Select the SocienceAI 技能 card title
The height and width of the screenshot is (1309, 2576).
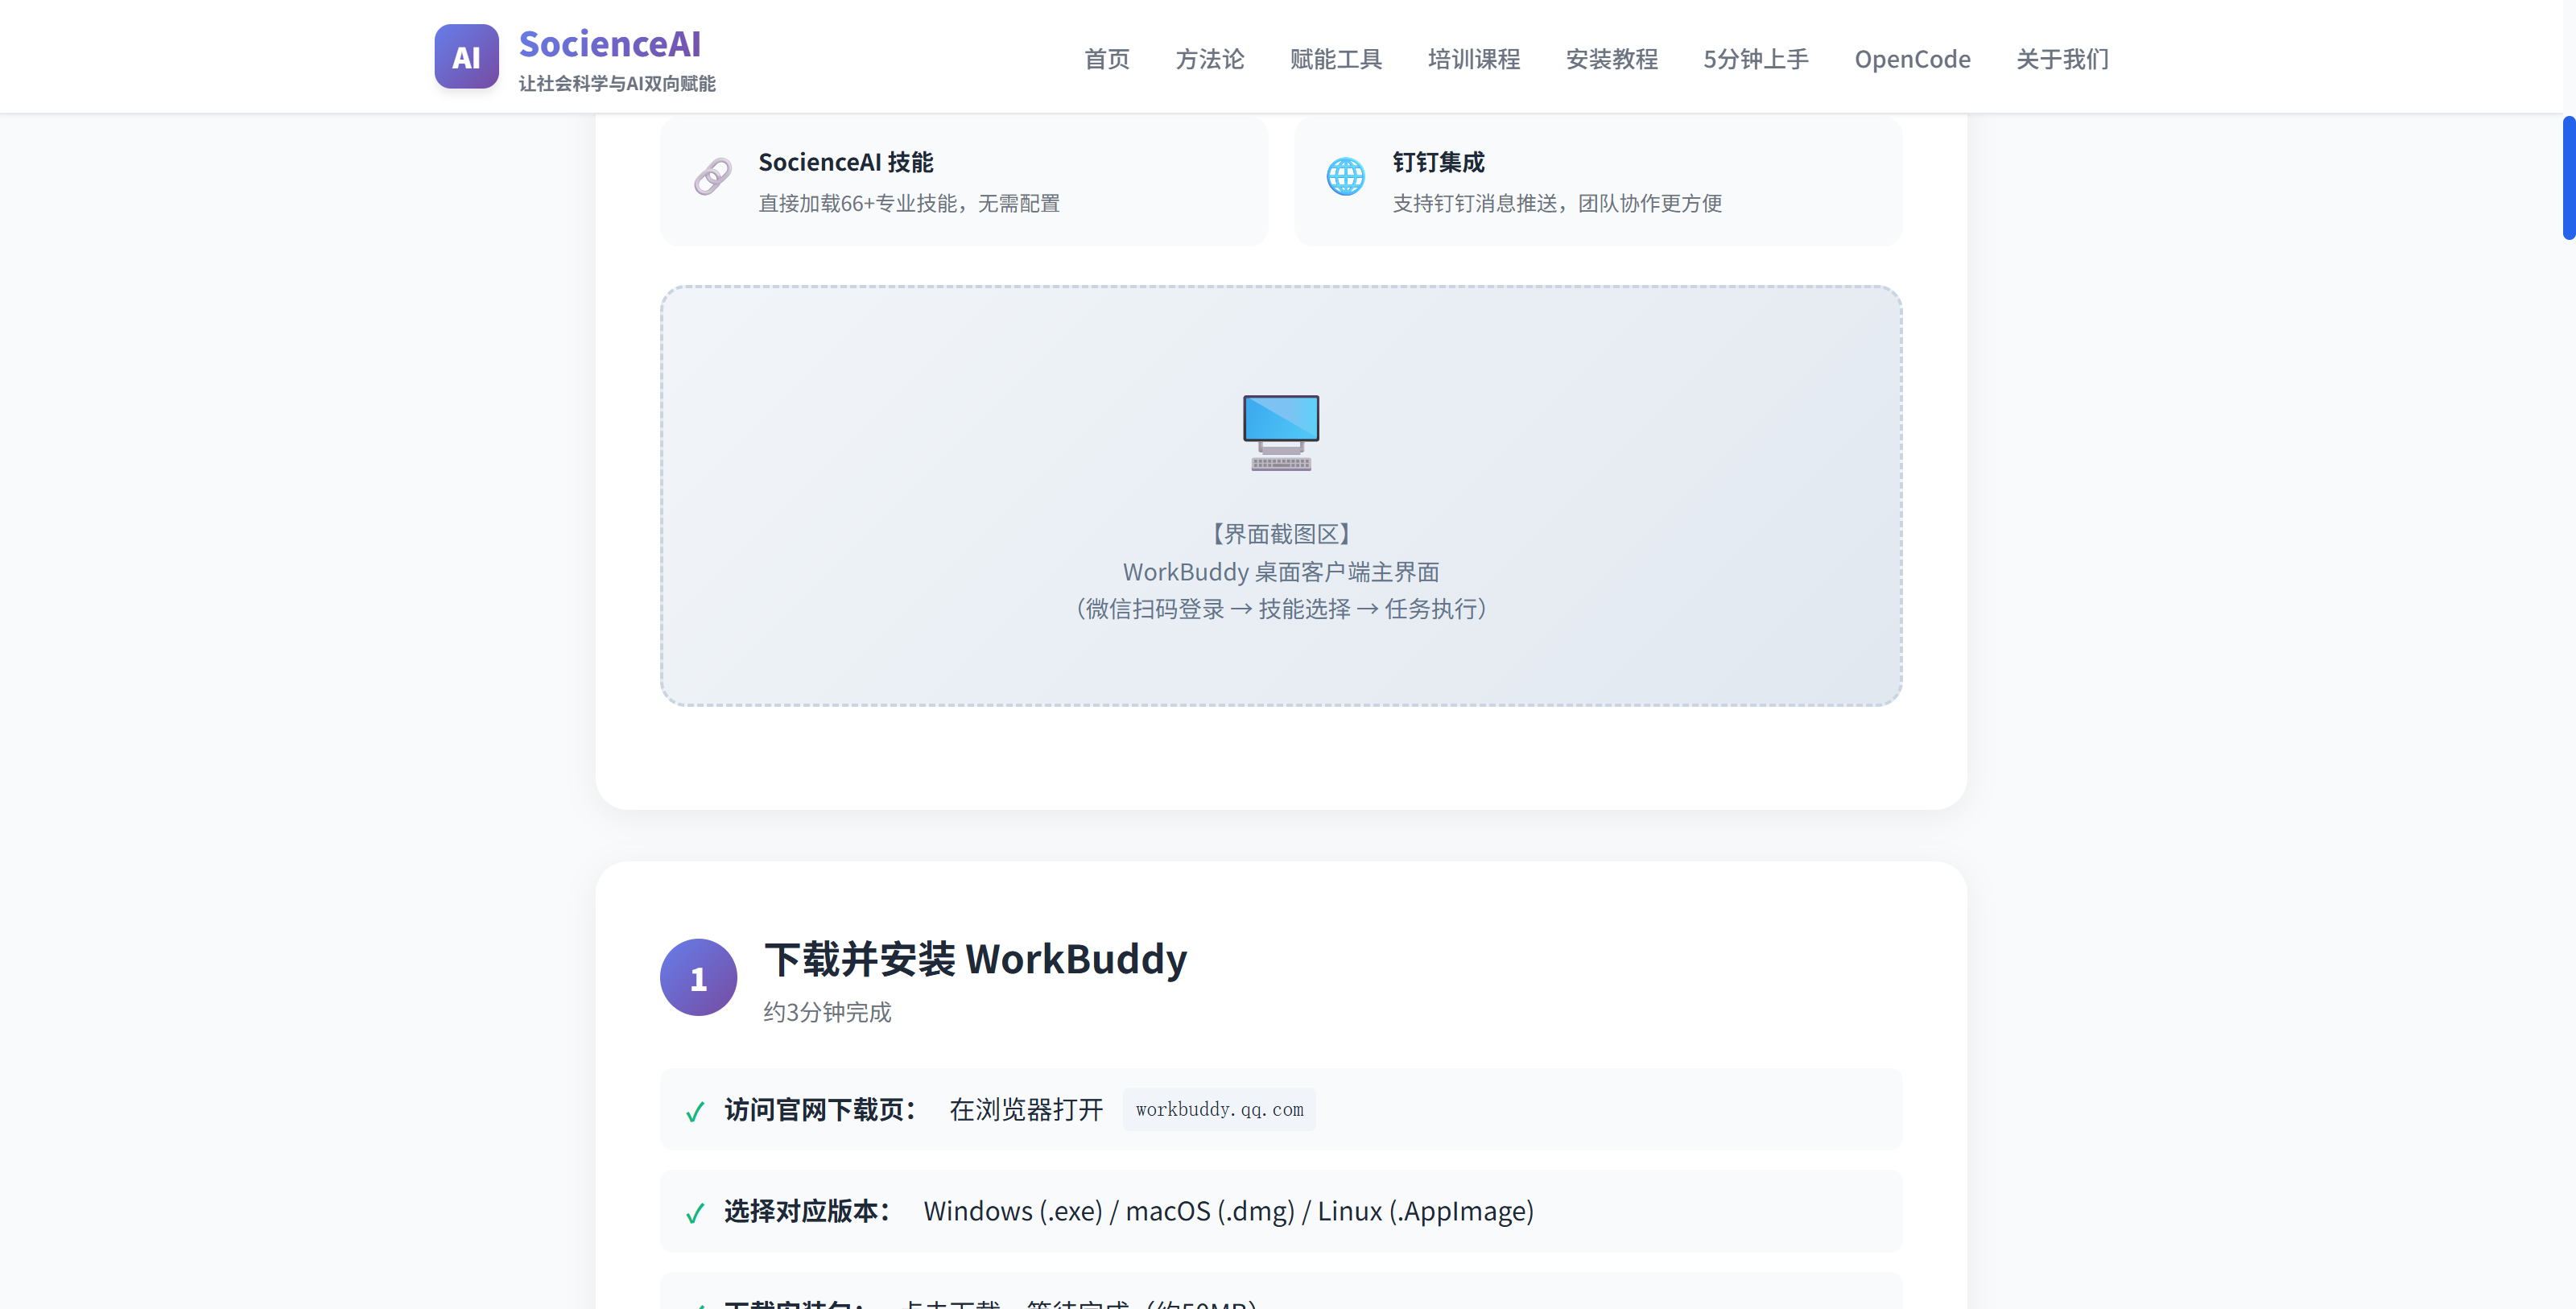coord(845,162)
